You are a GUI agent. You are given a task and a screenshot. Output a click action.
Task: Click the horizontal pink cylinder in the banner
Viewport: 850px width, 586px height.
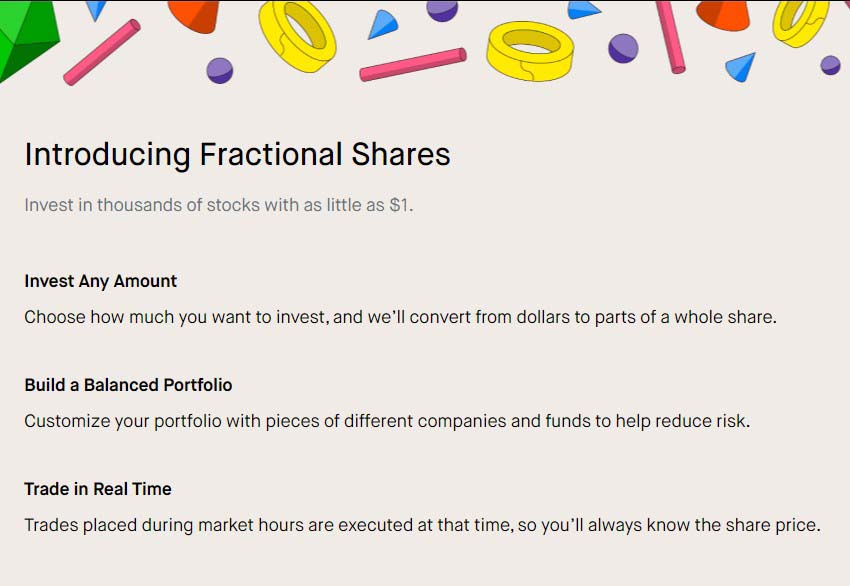click(x=413, y=65)
